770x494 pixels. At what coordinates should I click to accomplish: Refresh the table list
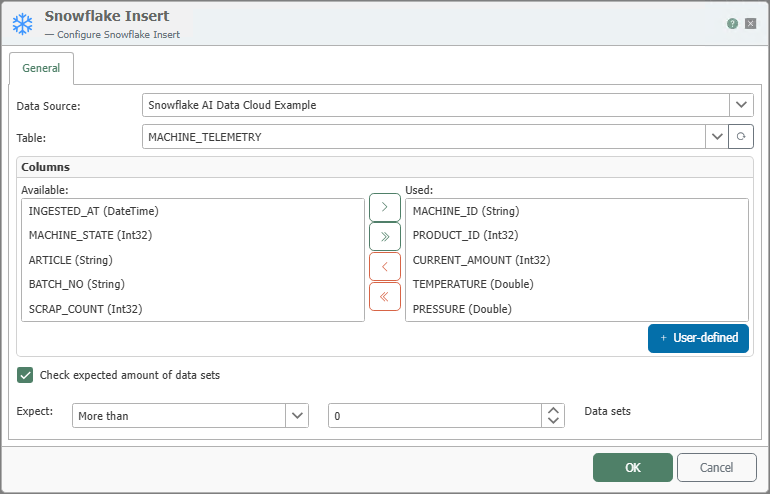click(x=741, y=137)
